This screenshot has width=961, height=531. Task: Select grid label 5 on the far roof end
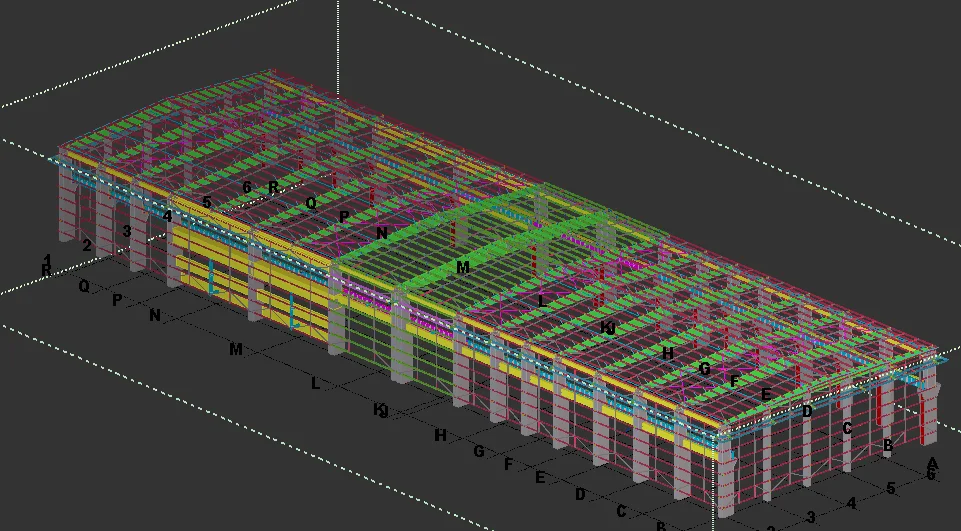point(207,202)
